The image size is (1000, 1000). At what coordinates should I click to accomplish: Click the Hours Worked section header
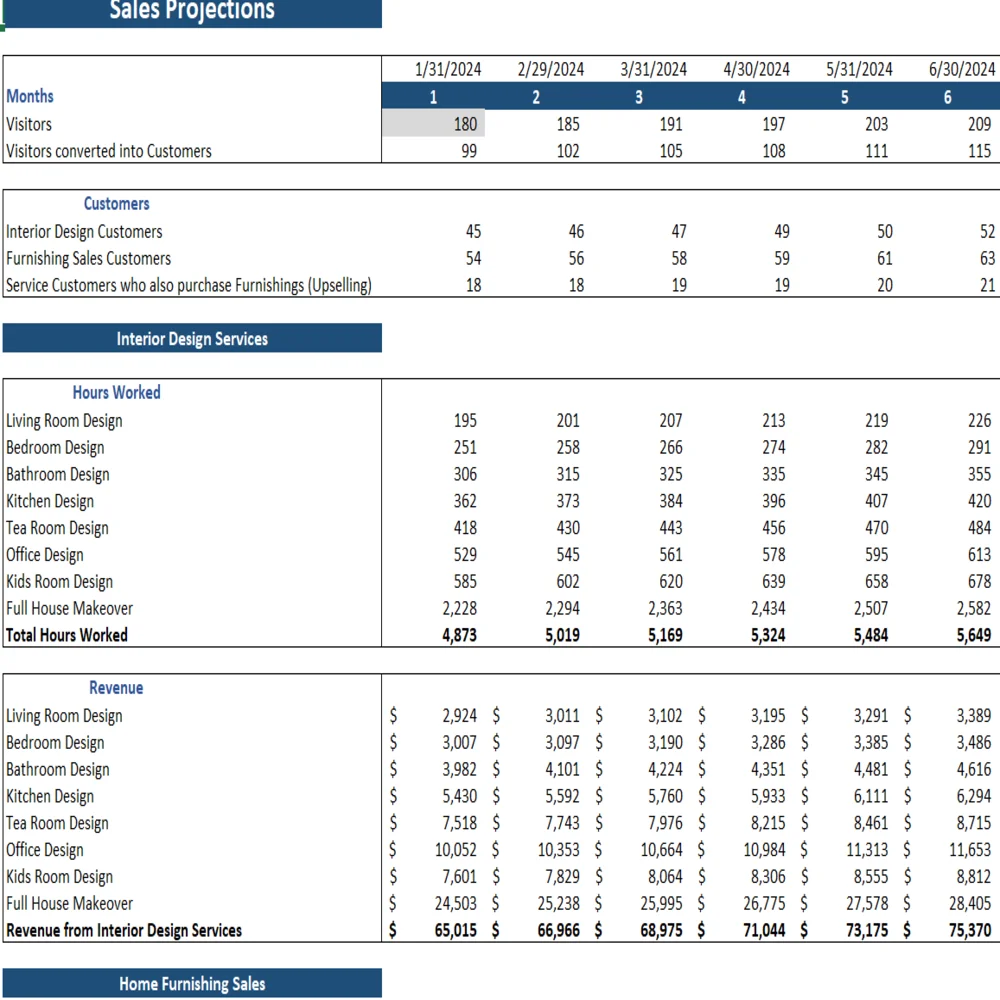pyautogui.click(x=116, y=392)
